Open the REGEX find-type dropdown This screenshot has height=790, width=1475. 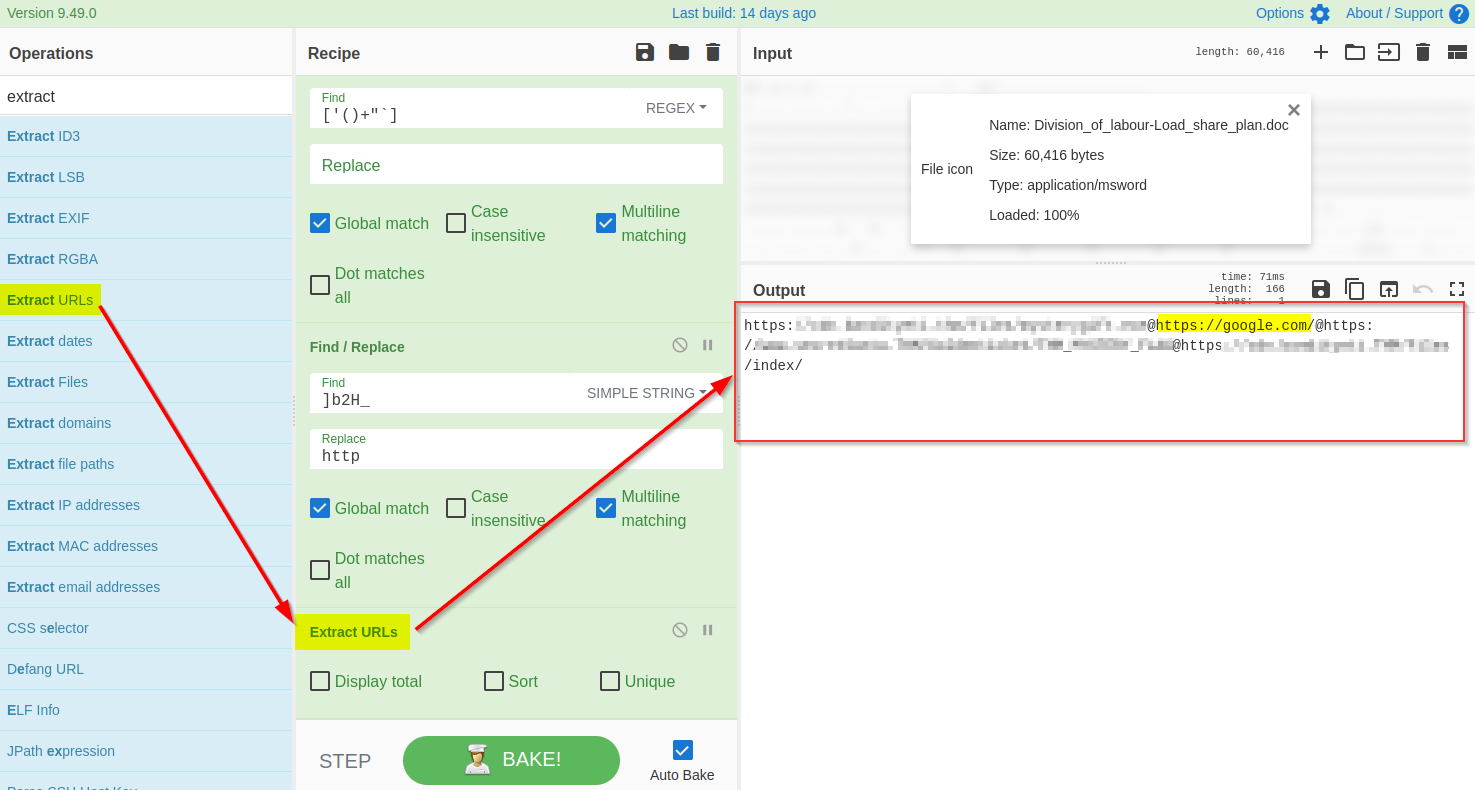click(x=676, y=108)
